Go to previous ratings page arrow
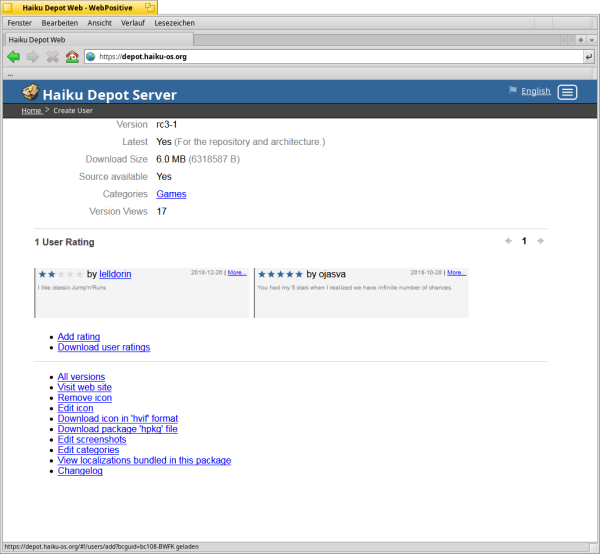The image size is (600, 554). [507, 241]
